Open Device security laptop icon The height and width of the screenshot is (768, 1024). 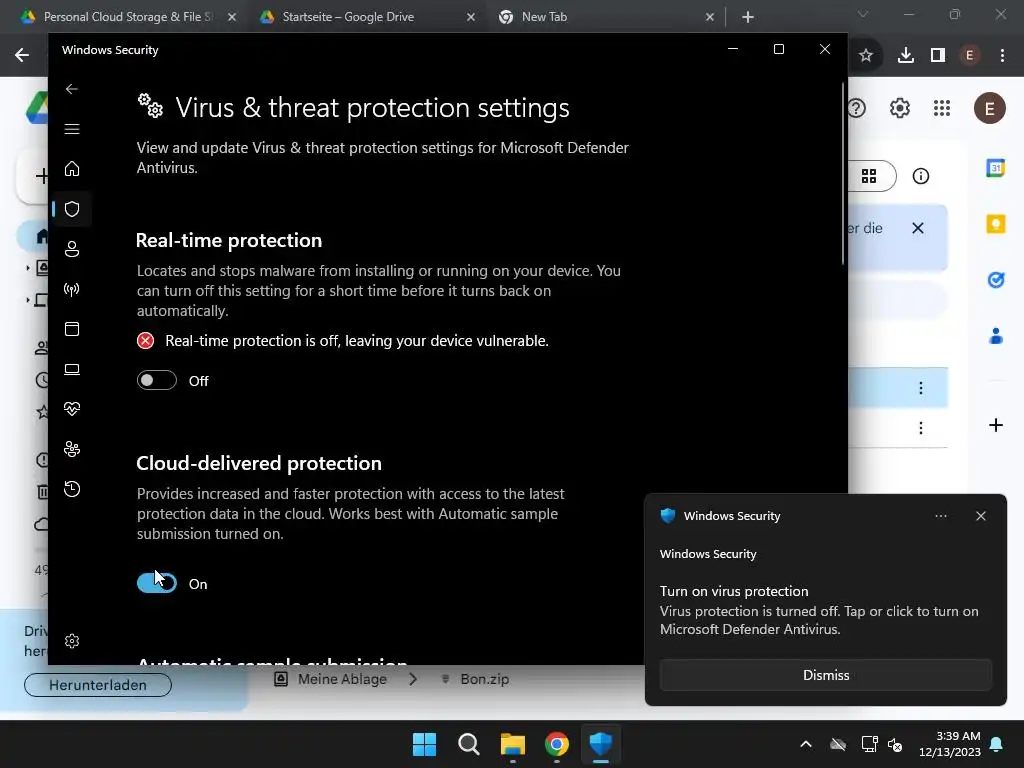coord(72,370)
